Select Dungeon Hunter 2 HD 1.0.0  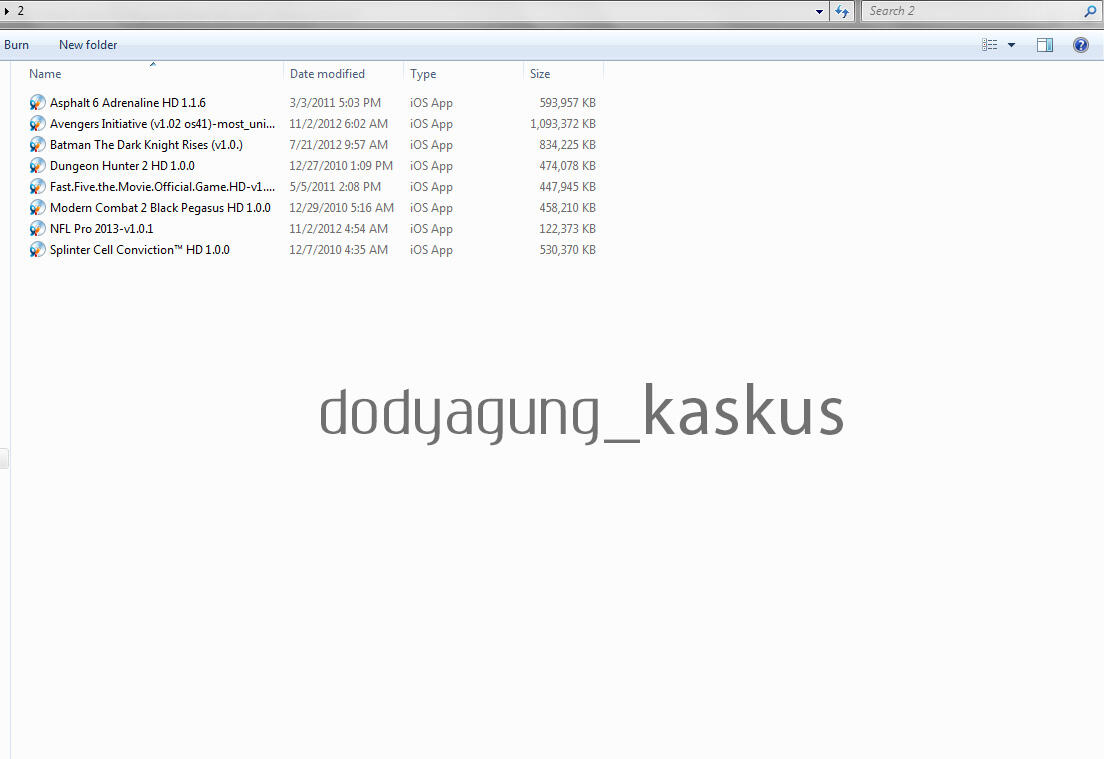(x=122, y=166)
